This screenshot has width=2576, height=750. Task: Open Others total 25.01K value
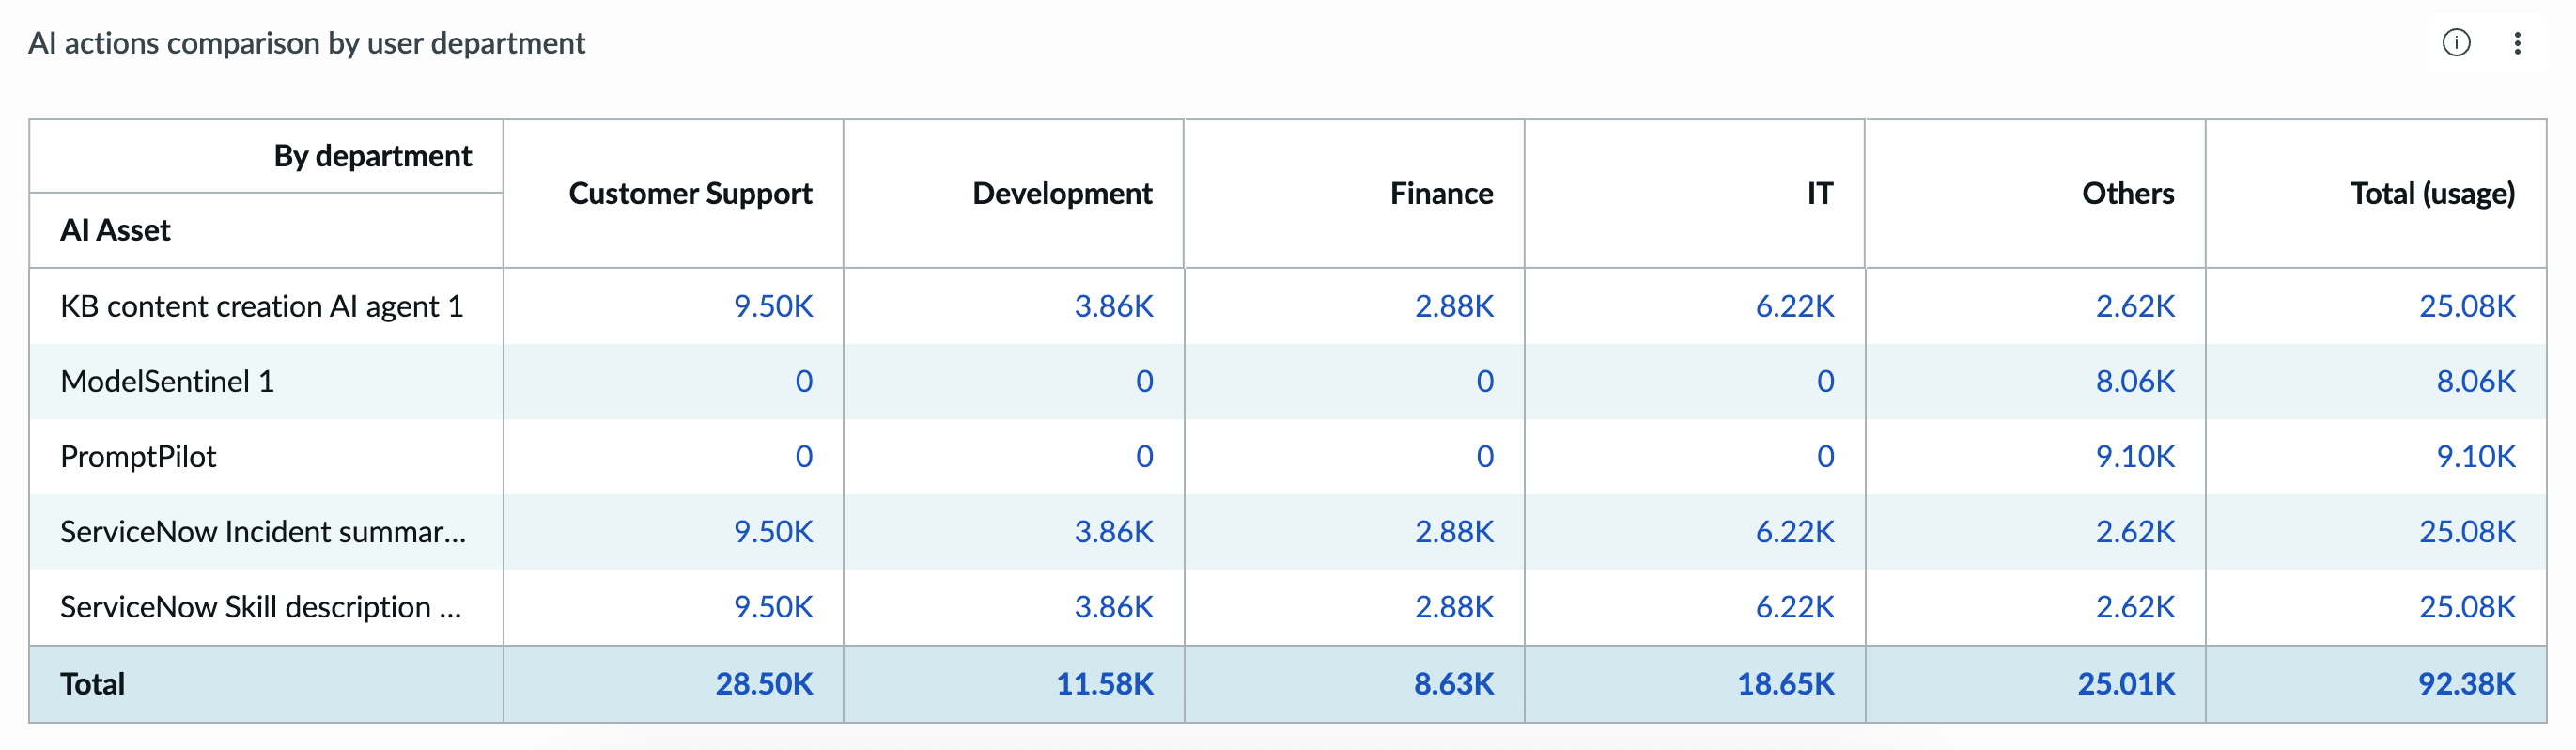[2126, 684]
